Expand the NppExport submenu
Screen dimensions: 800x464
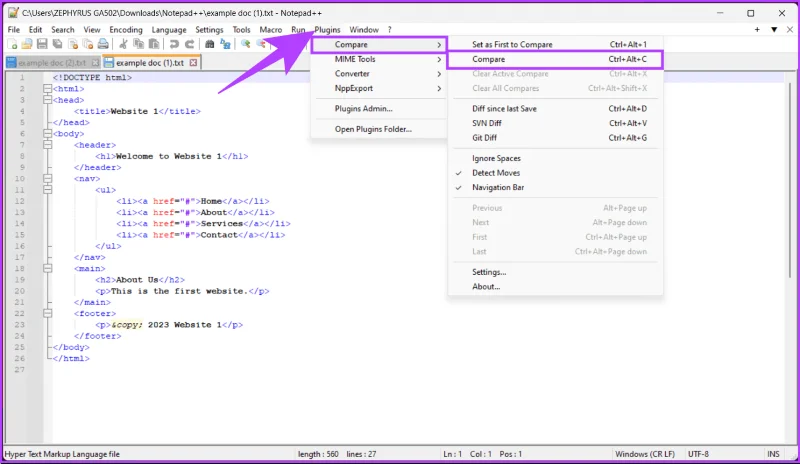pos(379,88)
